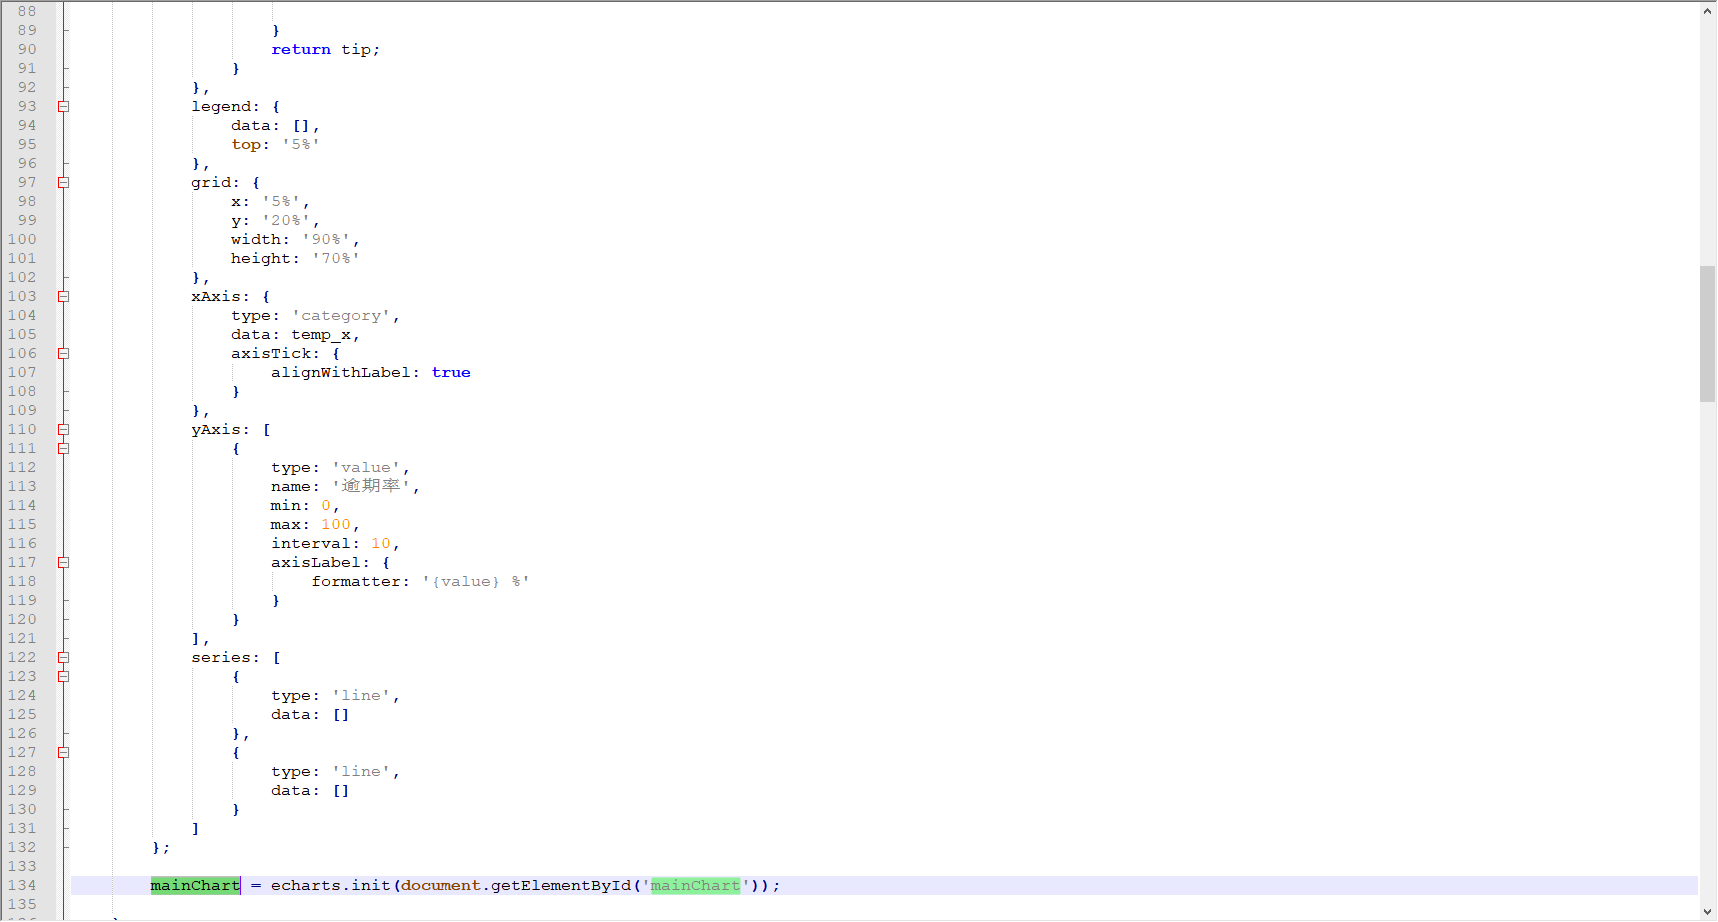
Task: Click the getElementById method name
Action: (x=561, y=885)
